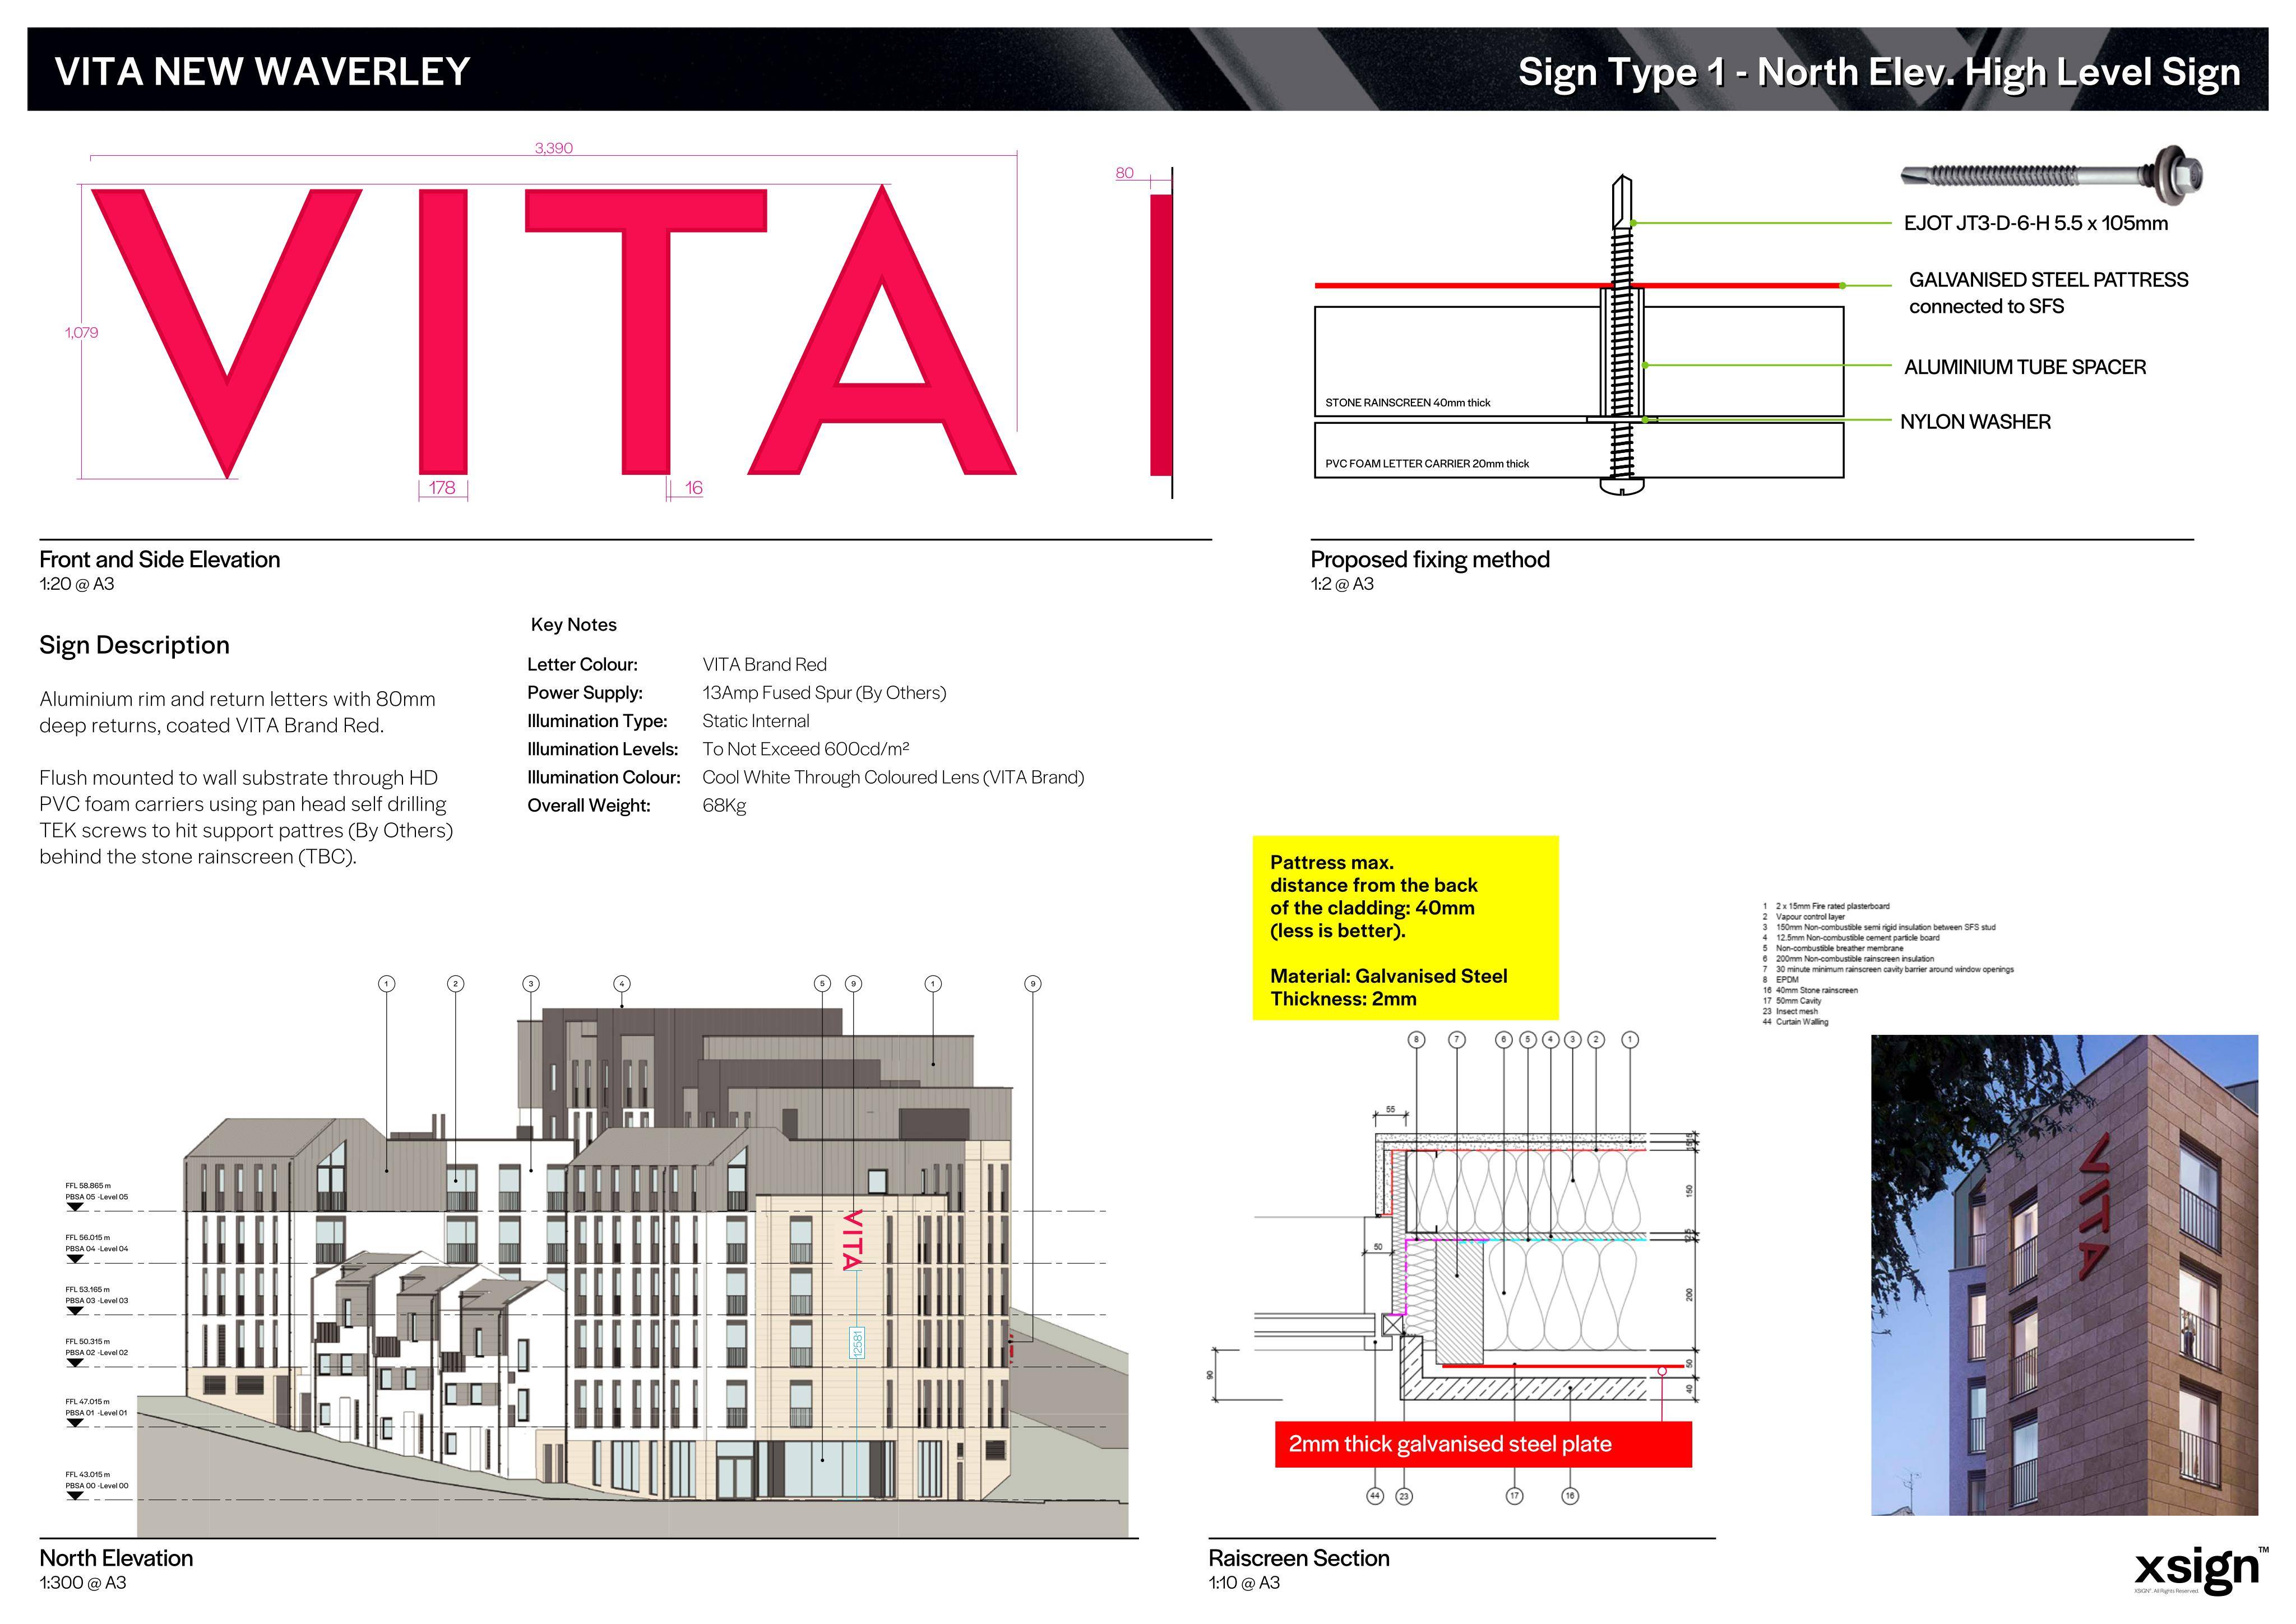This screenshot has height=1624, width=2296.
Task: Click the "Sign Description" heading
Action: [x=134, y=646]
